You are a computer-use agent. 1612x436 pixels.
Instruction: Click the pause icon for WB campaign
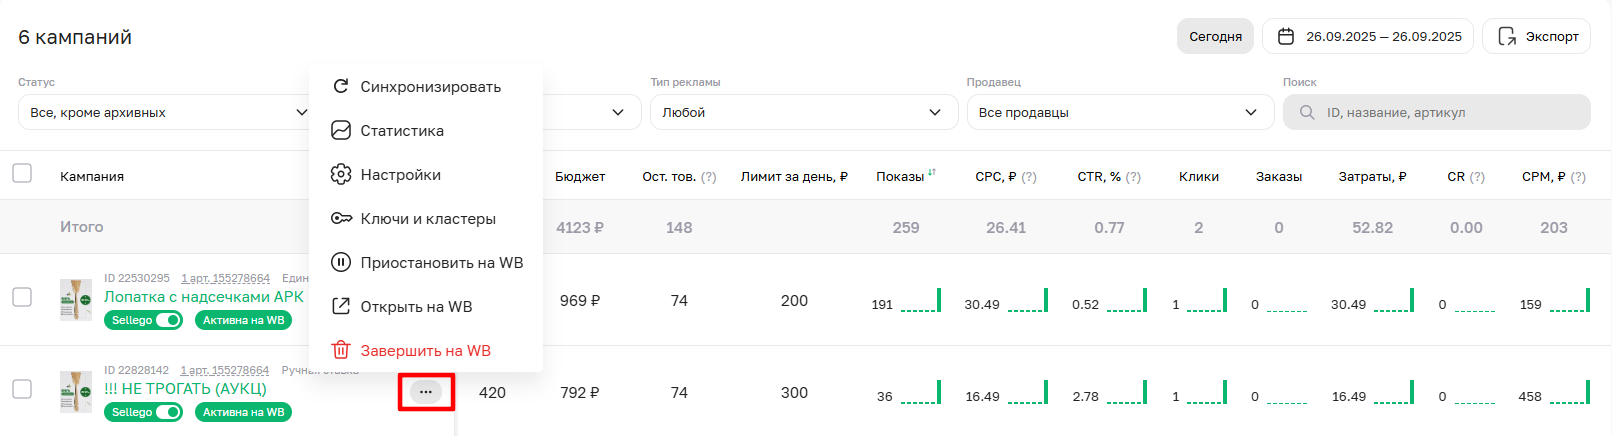(x=341, y=263)
